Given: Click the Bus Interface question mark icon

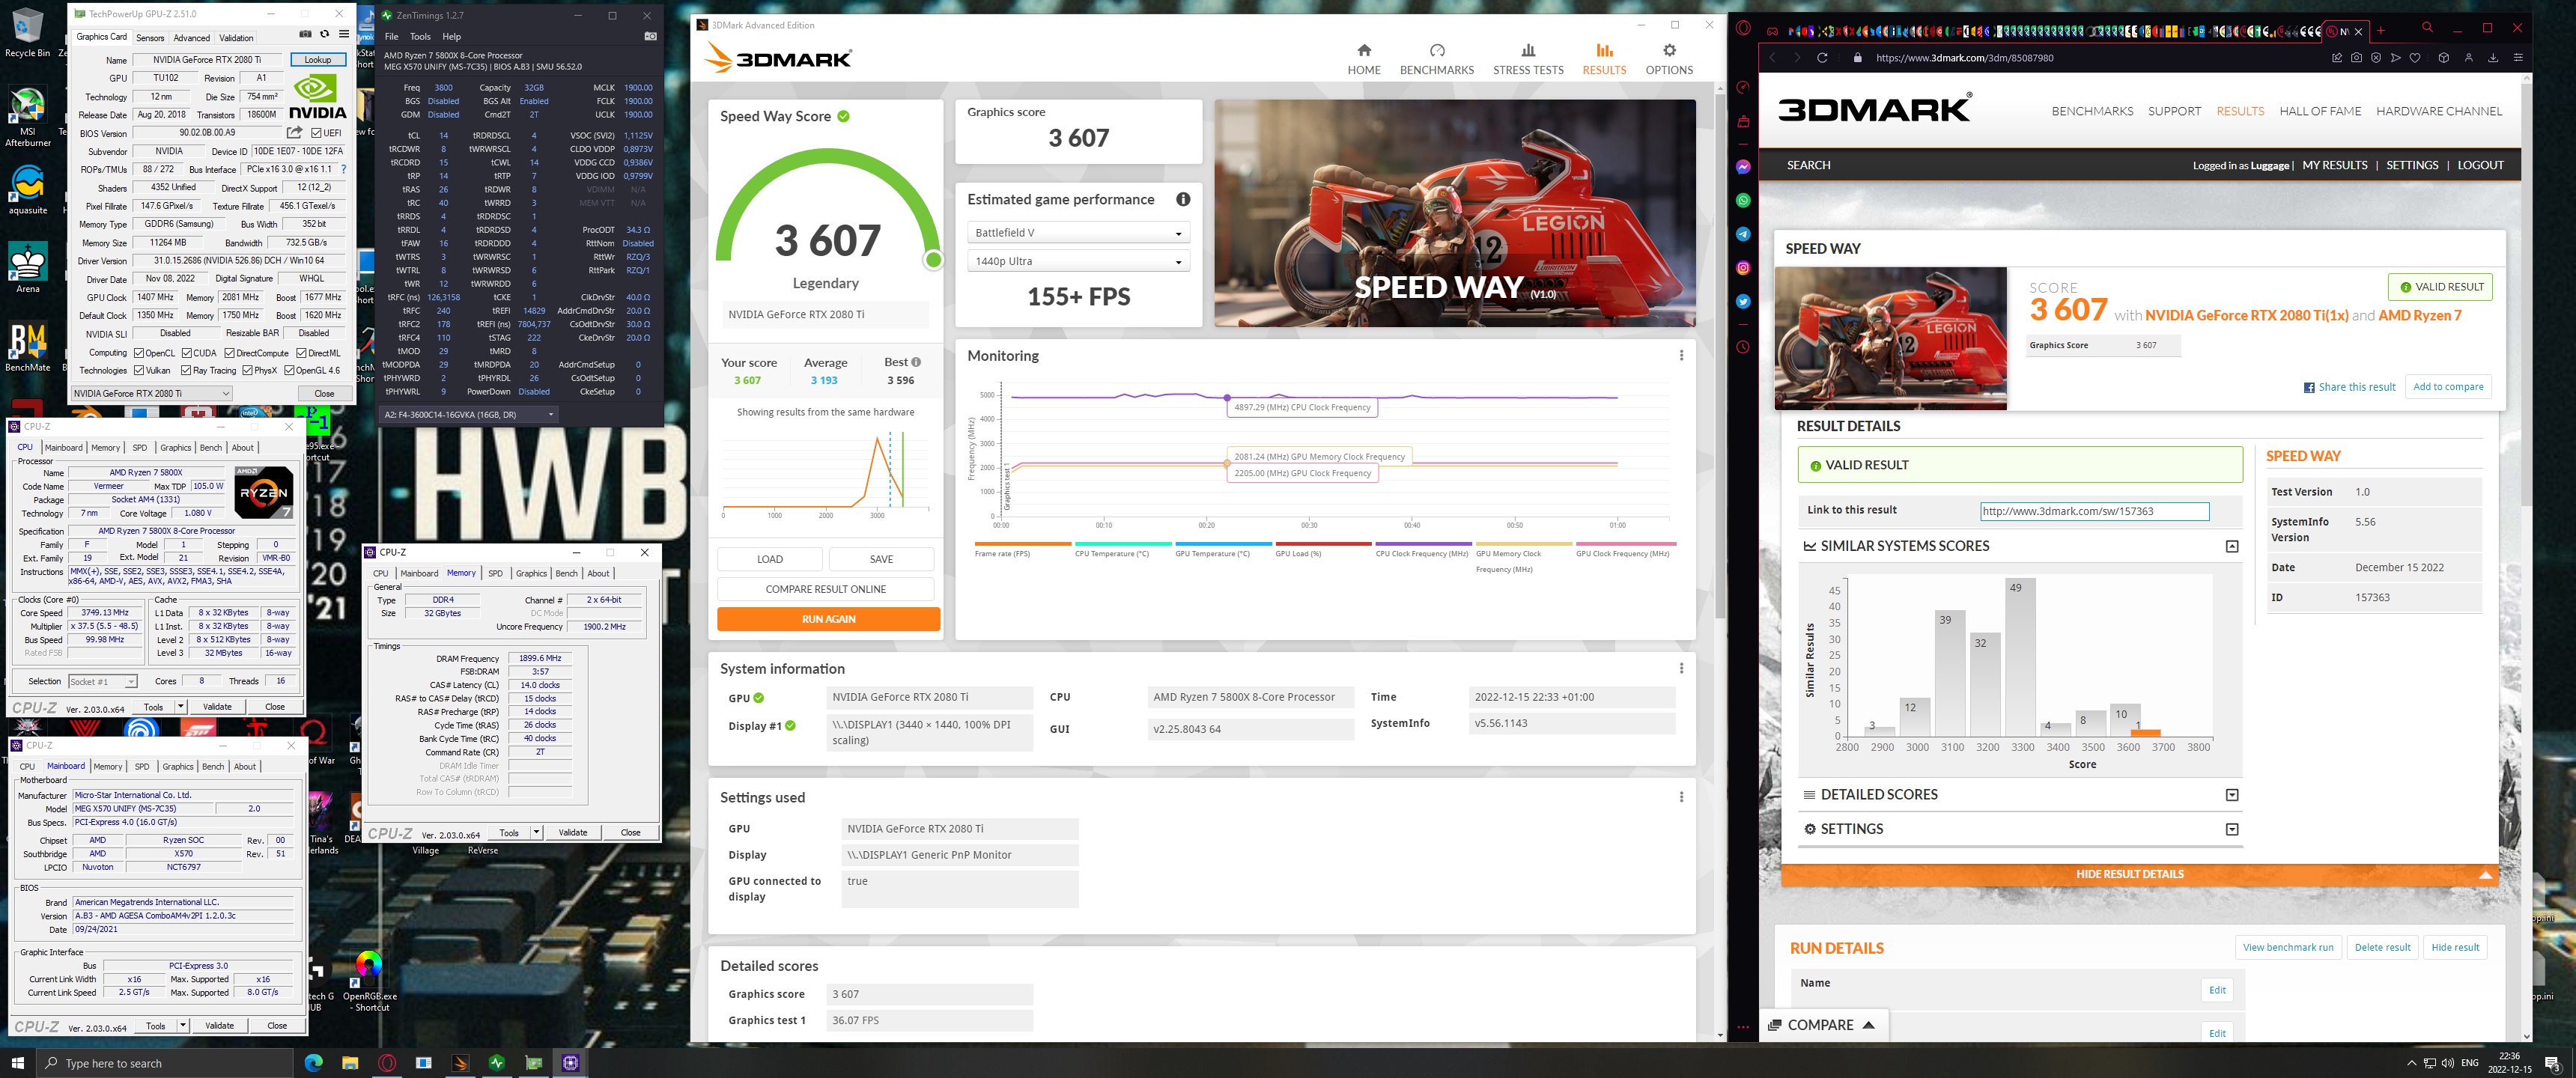Looking at the screenshot, I should 343,169.
